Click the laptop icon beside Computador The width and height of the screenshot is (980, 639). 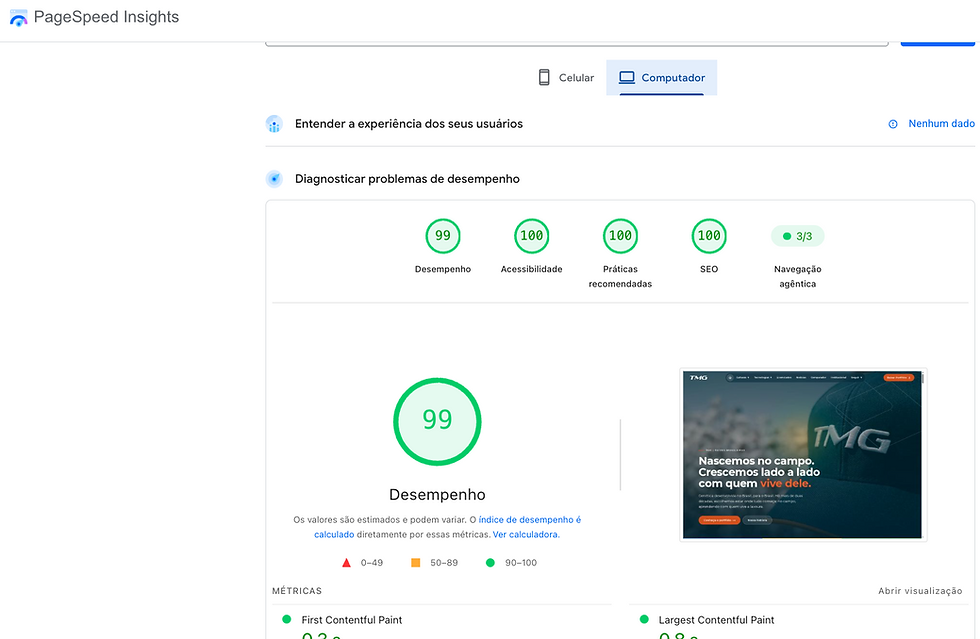[626, 78]
